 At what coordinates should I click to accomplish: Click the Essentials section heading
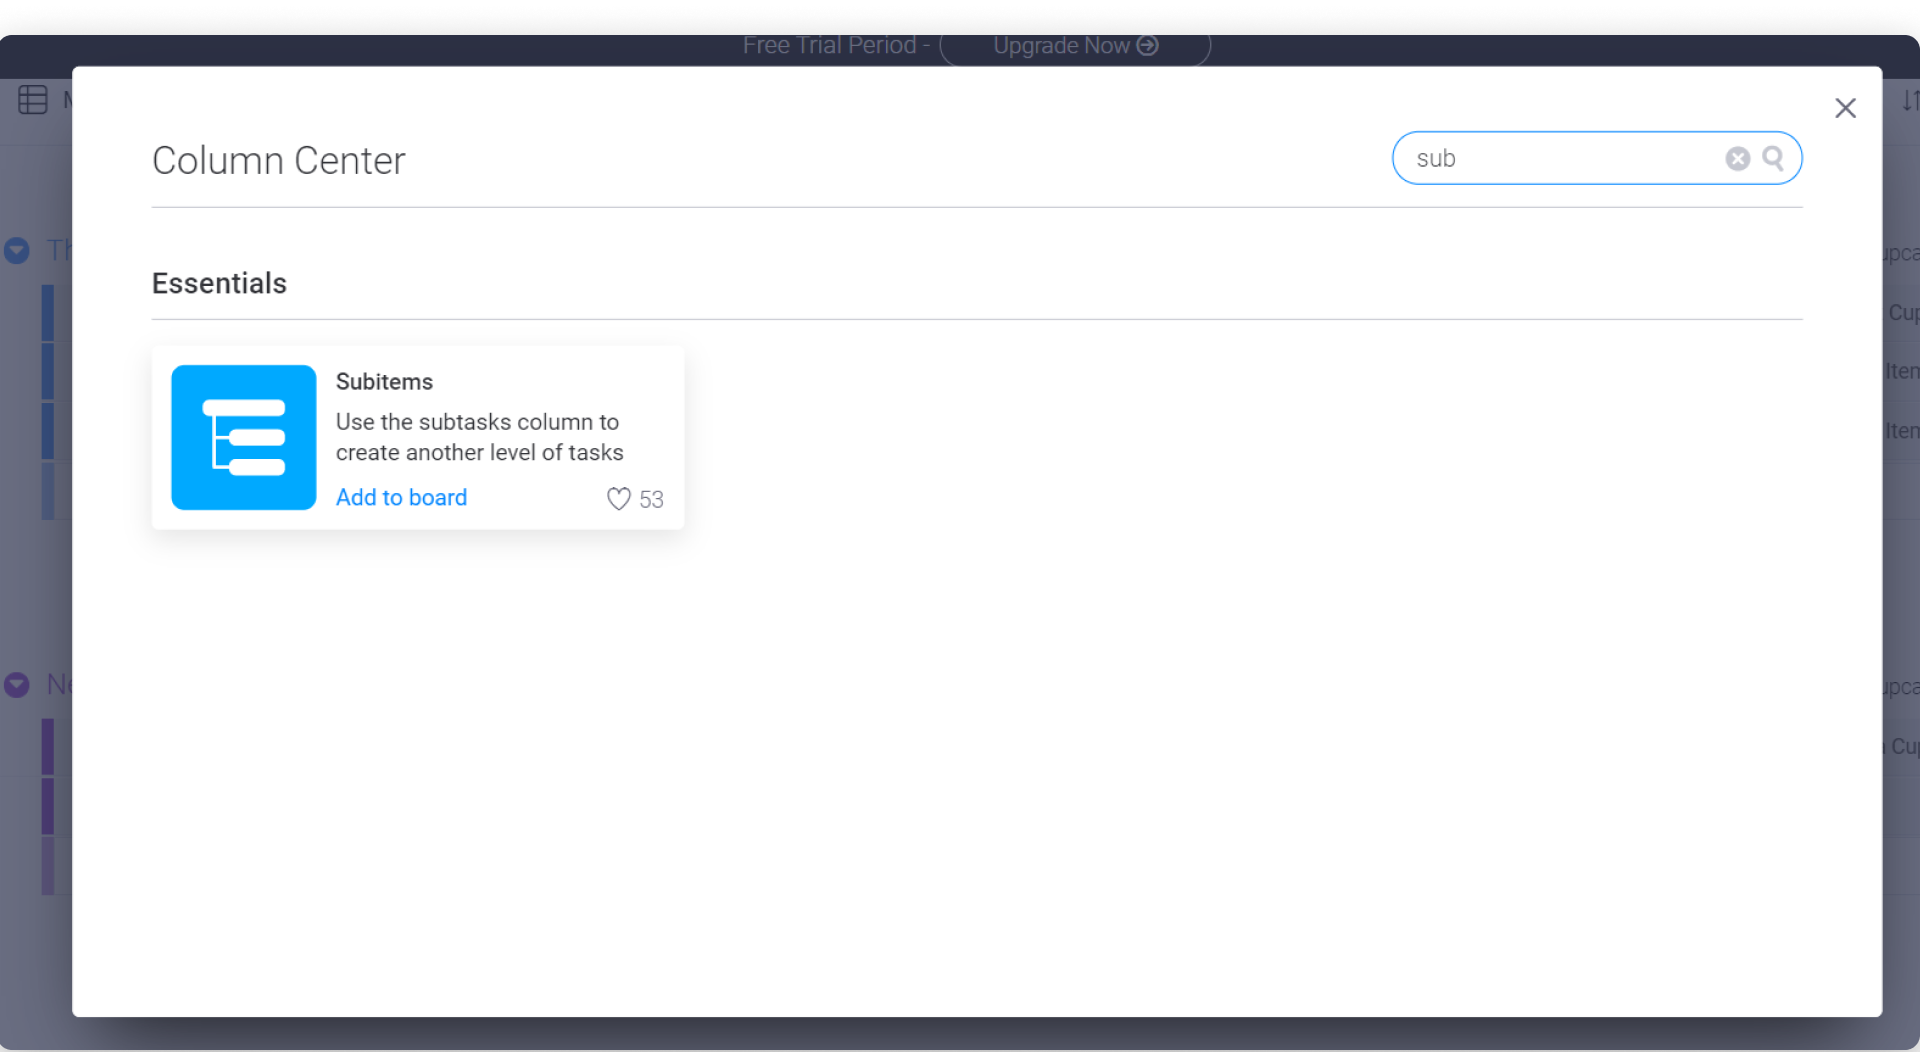pos(219,283)
